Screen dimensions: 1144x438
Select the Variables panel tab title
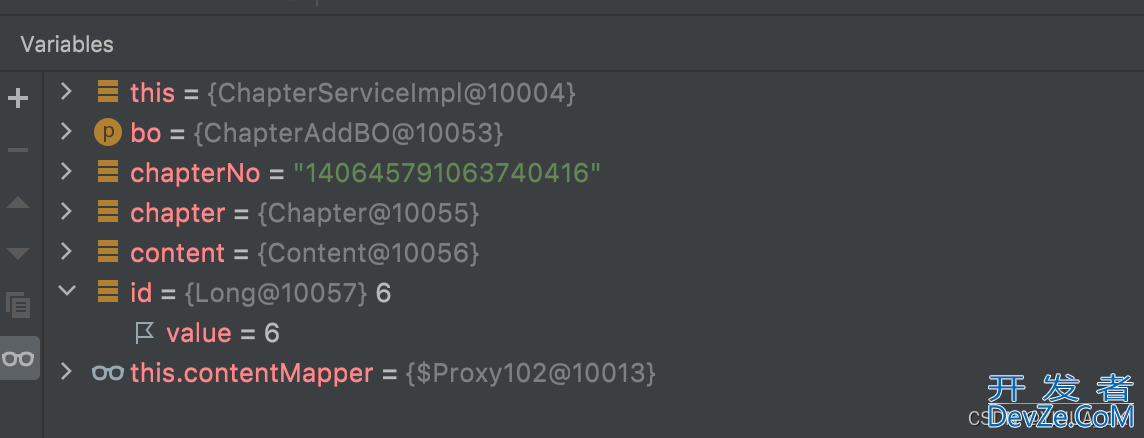click(67, 45)
